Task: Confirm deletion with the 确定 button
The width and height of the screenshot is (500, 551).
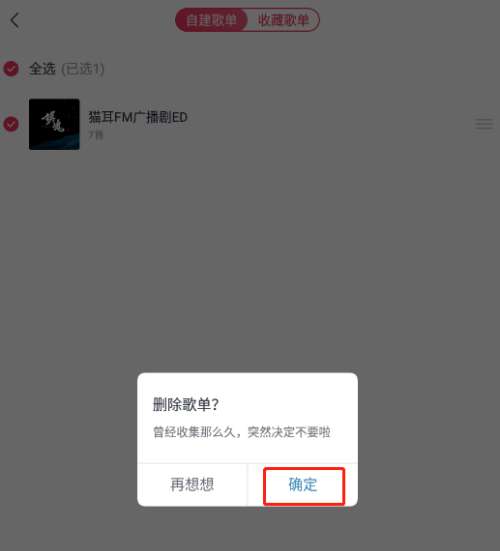Action: [304, 485]
